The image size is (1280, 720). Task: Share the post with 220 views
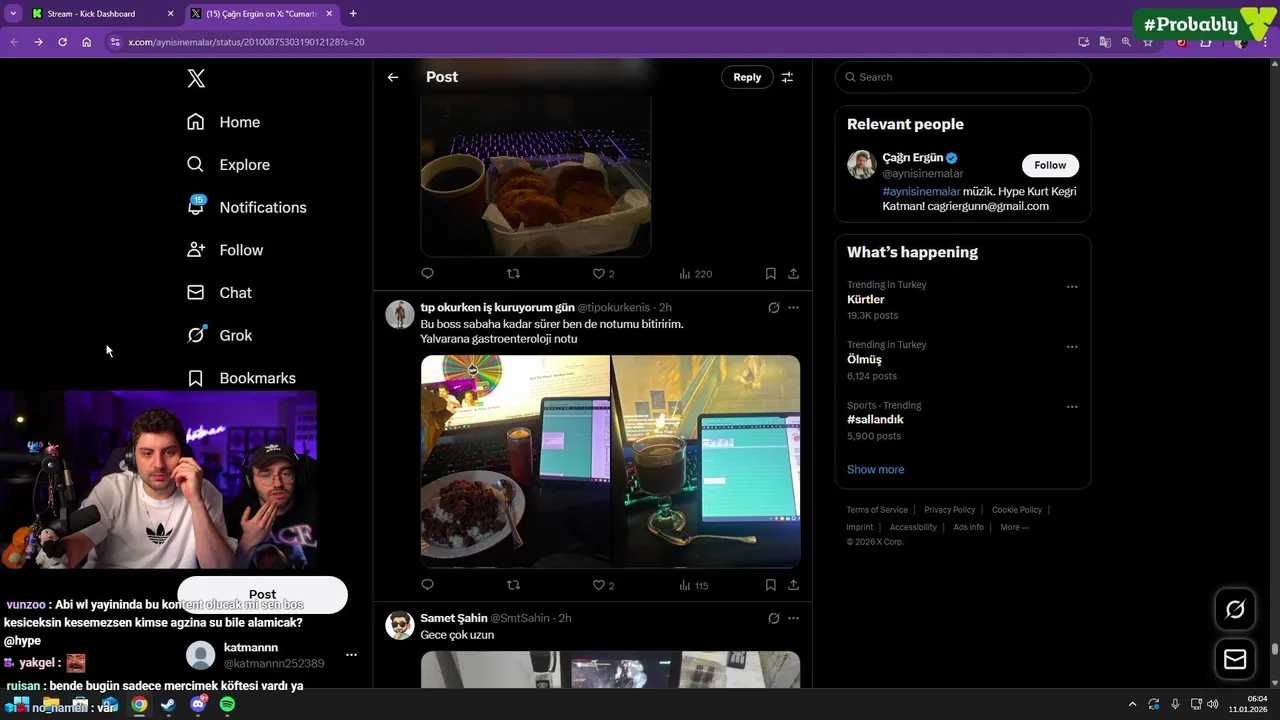[x=793, y=273]
